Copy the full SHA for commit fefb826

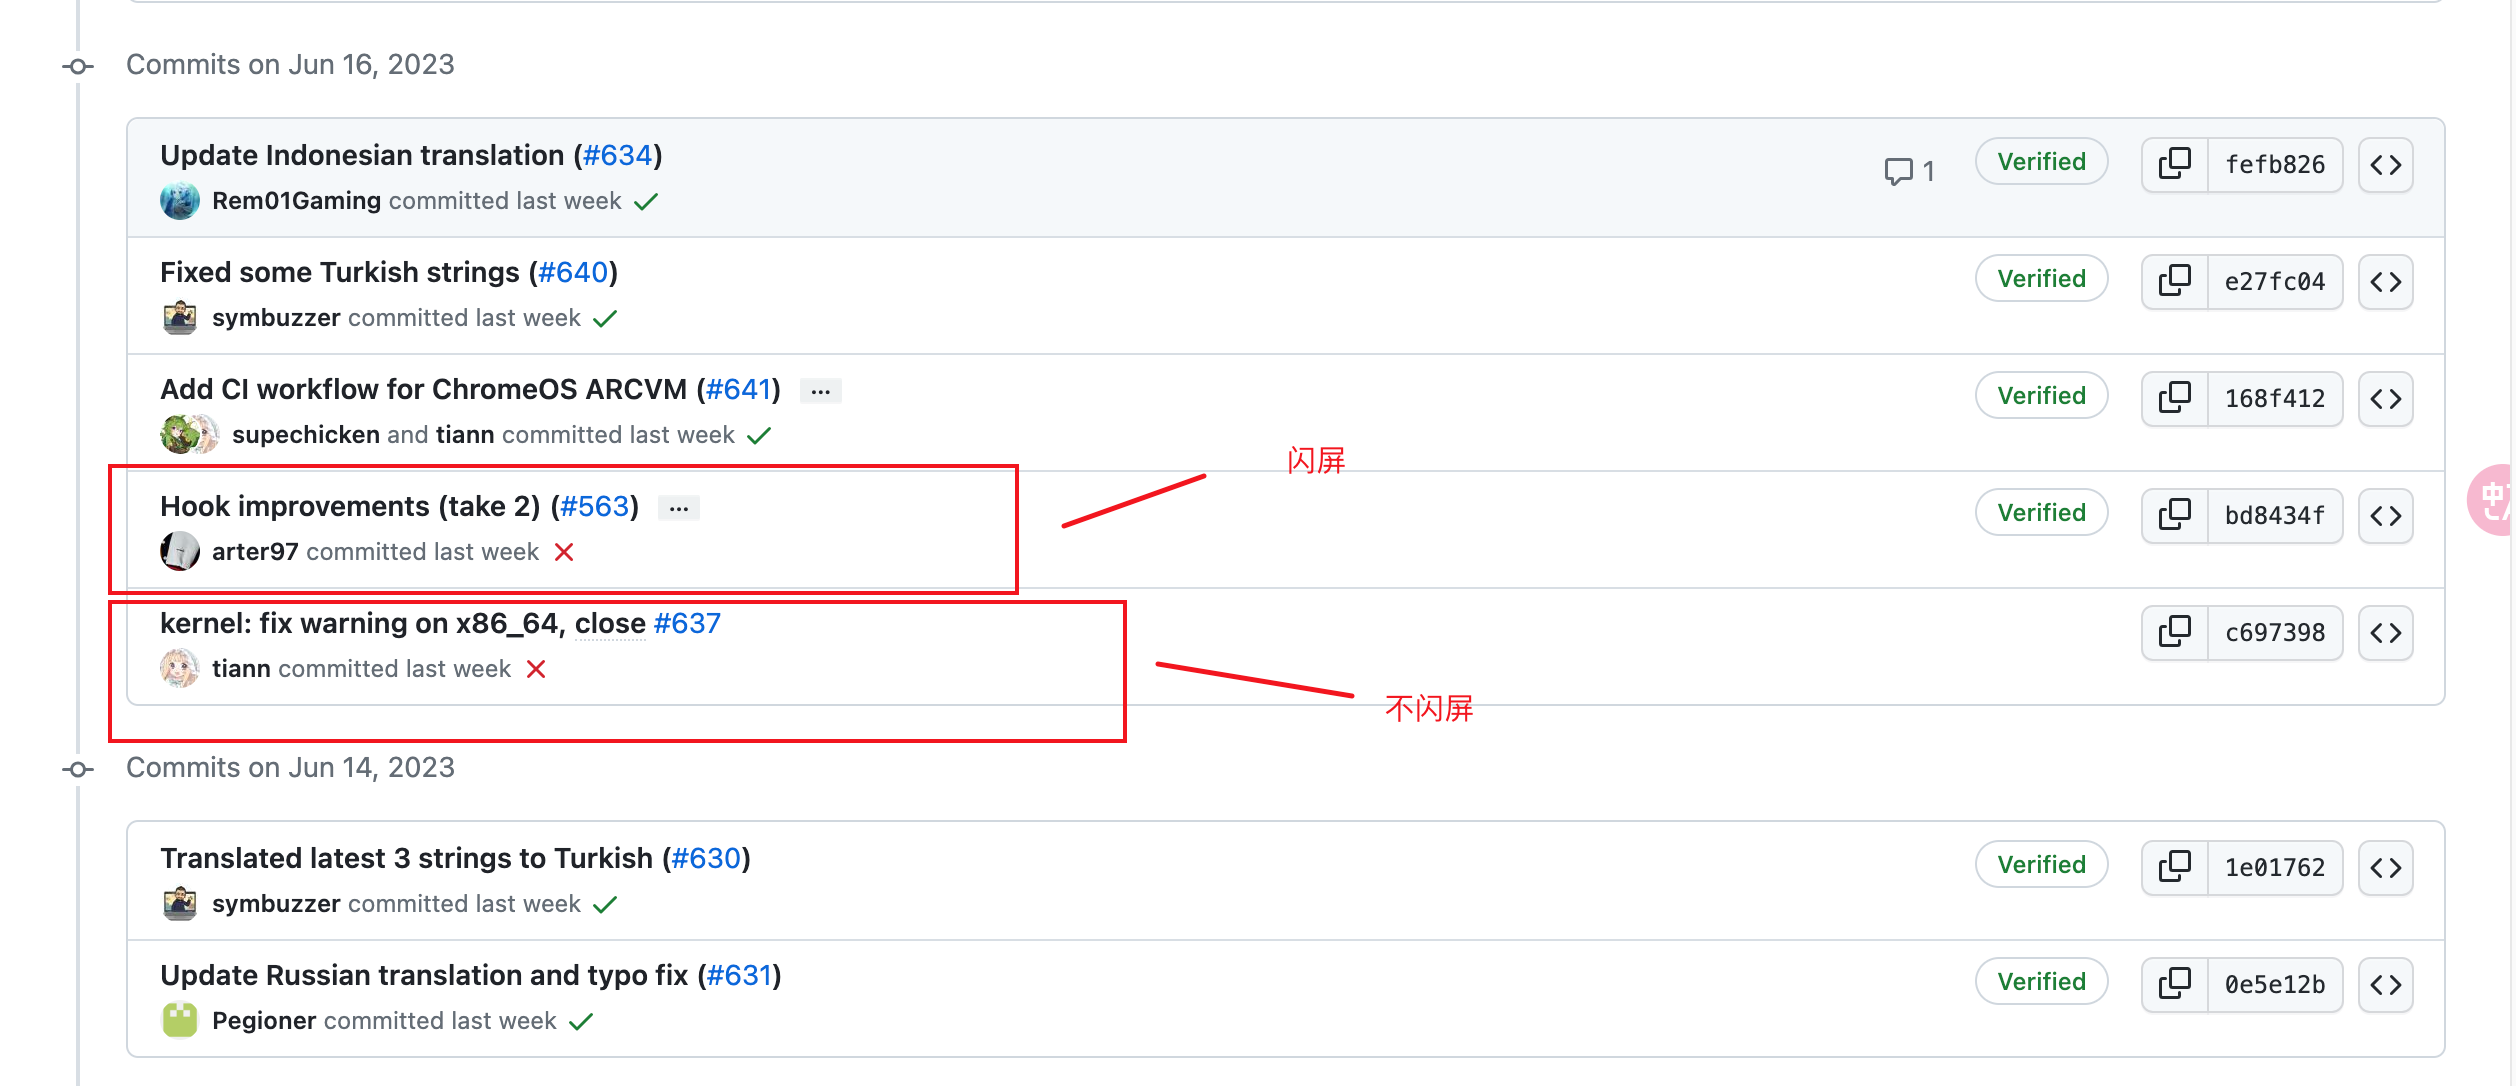[2174, 163]
